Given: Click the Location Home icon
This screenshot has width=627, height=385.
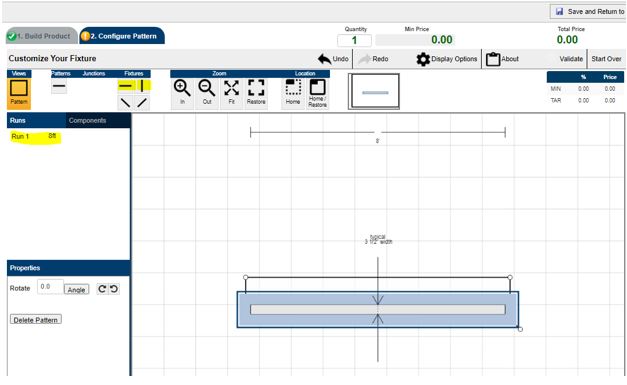Looking at the screenshot, I should [293, 88].
